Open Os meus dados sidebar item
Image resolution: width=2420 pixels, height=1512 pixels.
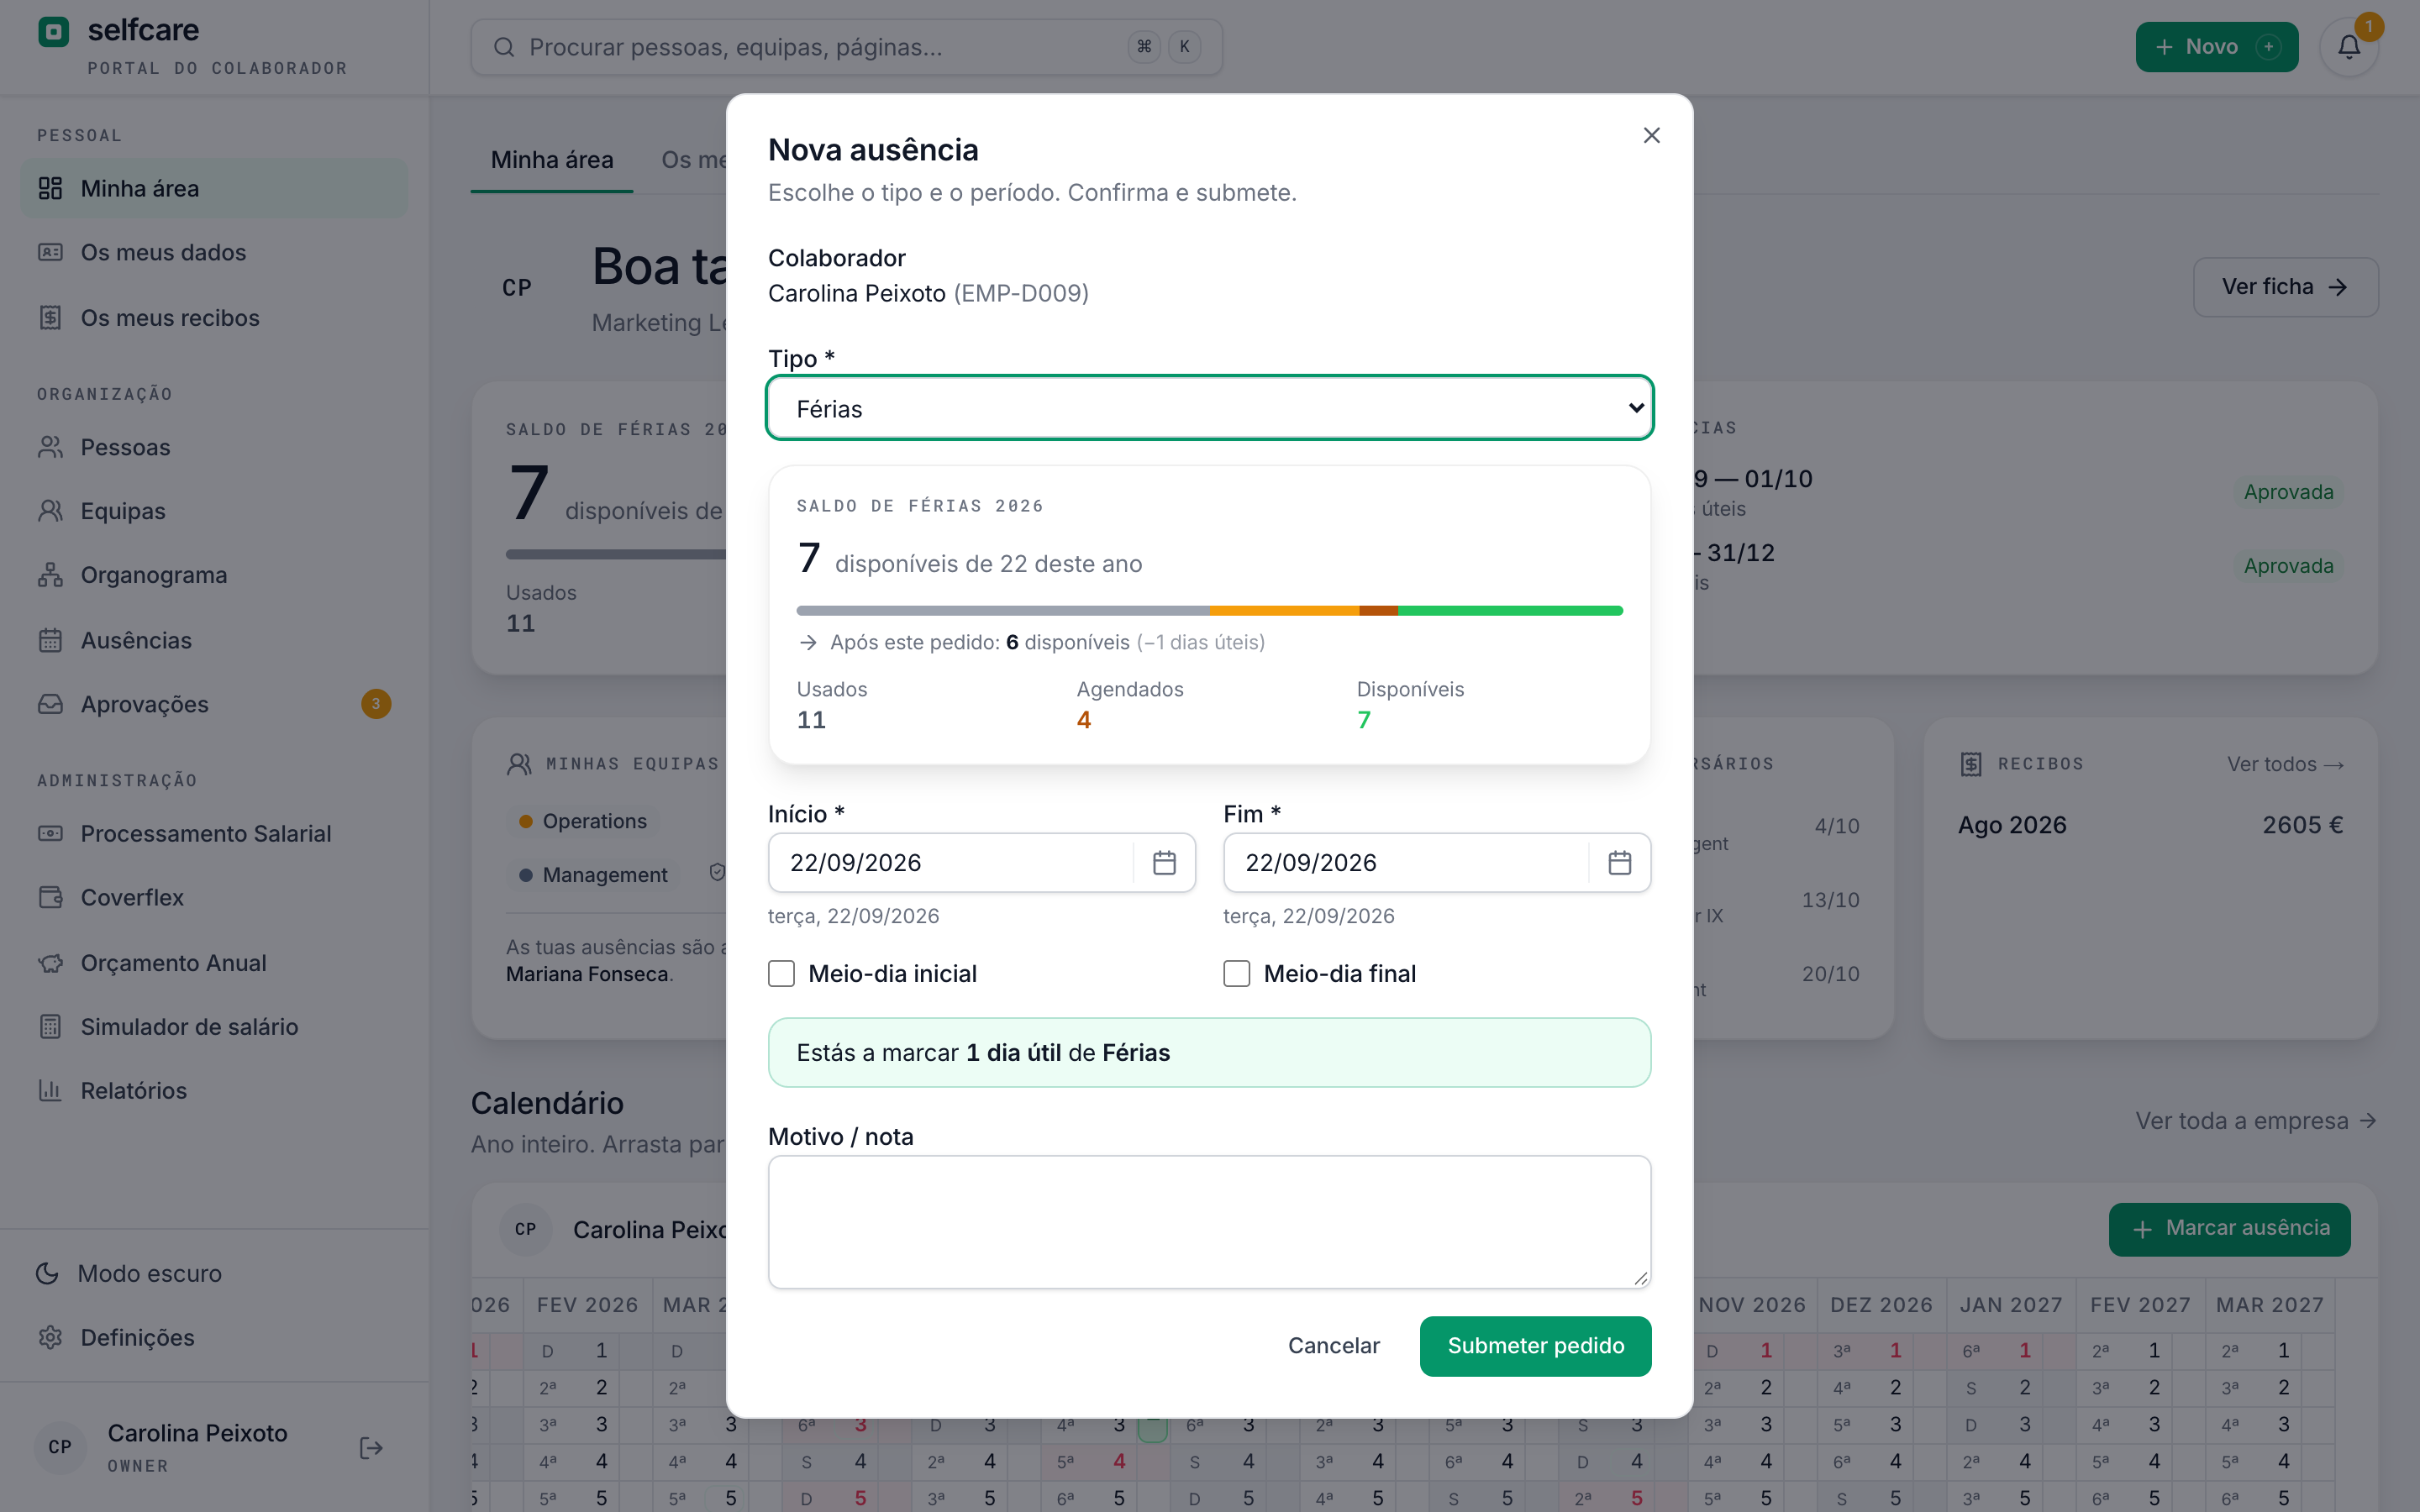(x=214, y=252)
